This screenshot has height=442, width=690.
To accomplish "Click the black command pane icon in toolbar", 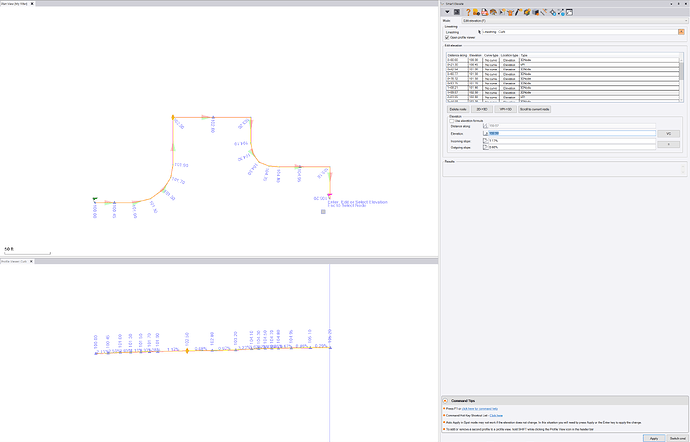I will pos(457,12).
